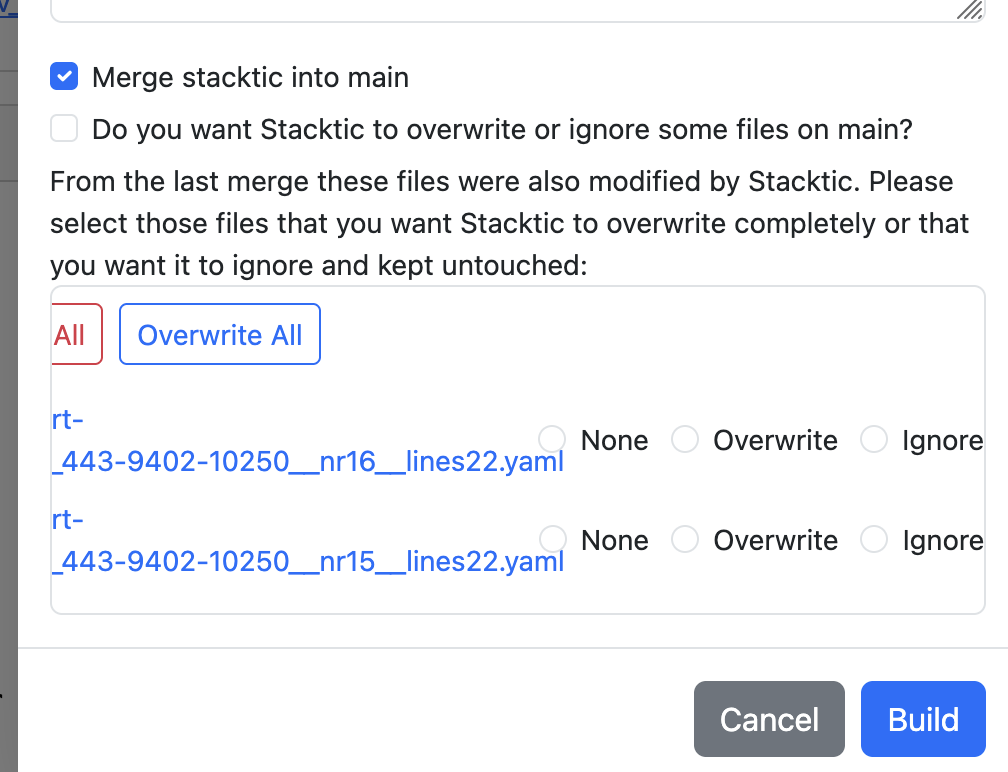This screenshot has height=772, width=1008.
Task: Set the nr16 yaml file to Ignore
Action: pyautogui.click(x=874, y=439)
